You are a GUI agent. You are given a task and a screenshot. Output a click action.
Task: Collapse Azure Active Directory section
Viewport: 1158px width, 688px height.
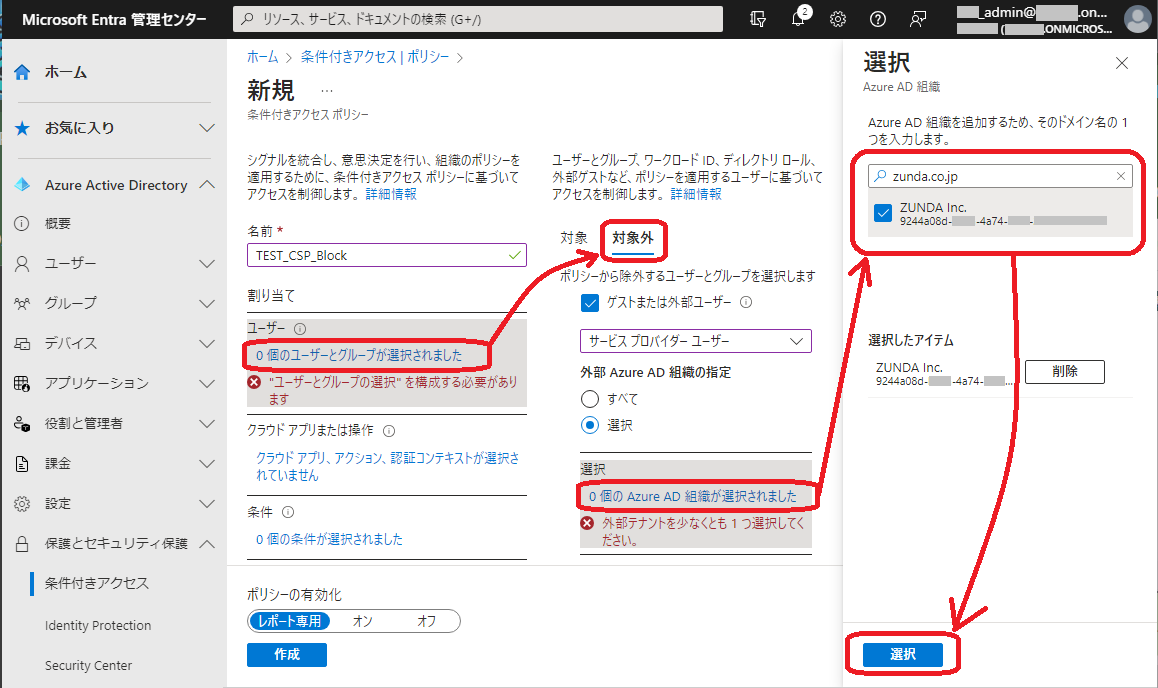208,185
